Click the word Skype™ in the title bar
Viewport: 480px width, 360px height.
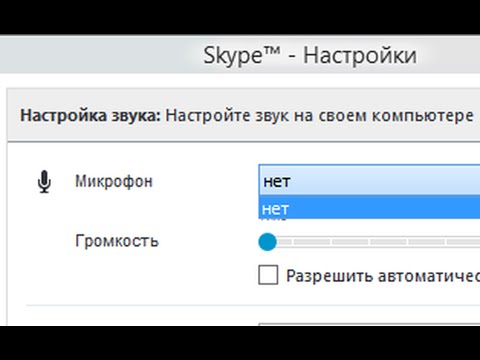click(x=242, y=55)
